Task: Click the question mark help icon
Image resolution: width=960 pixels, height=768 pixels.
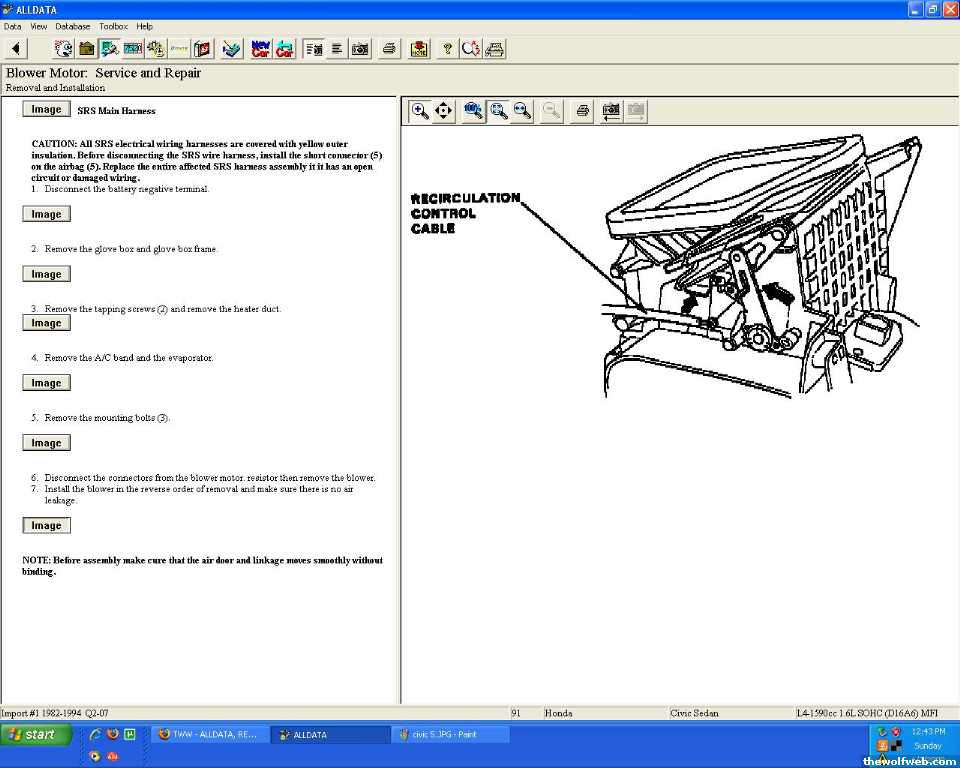Action: tap(447, 48)
